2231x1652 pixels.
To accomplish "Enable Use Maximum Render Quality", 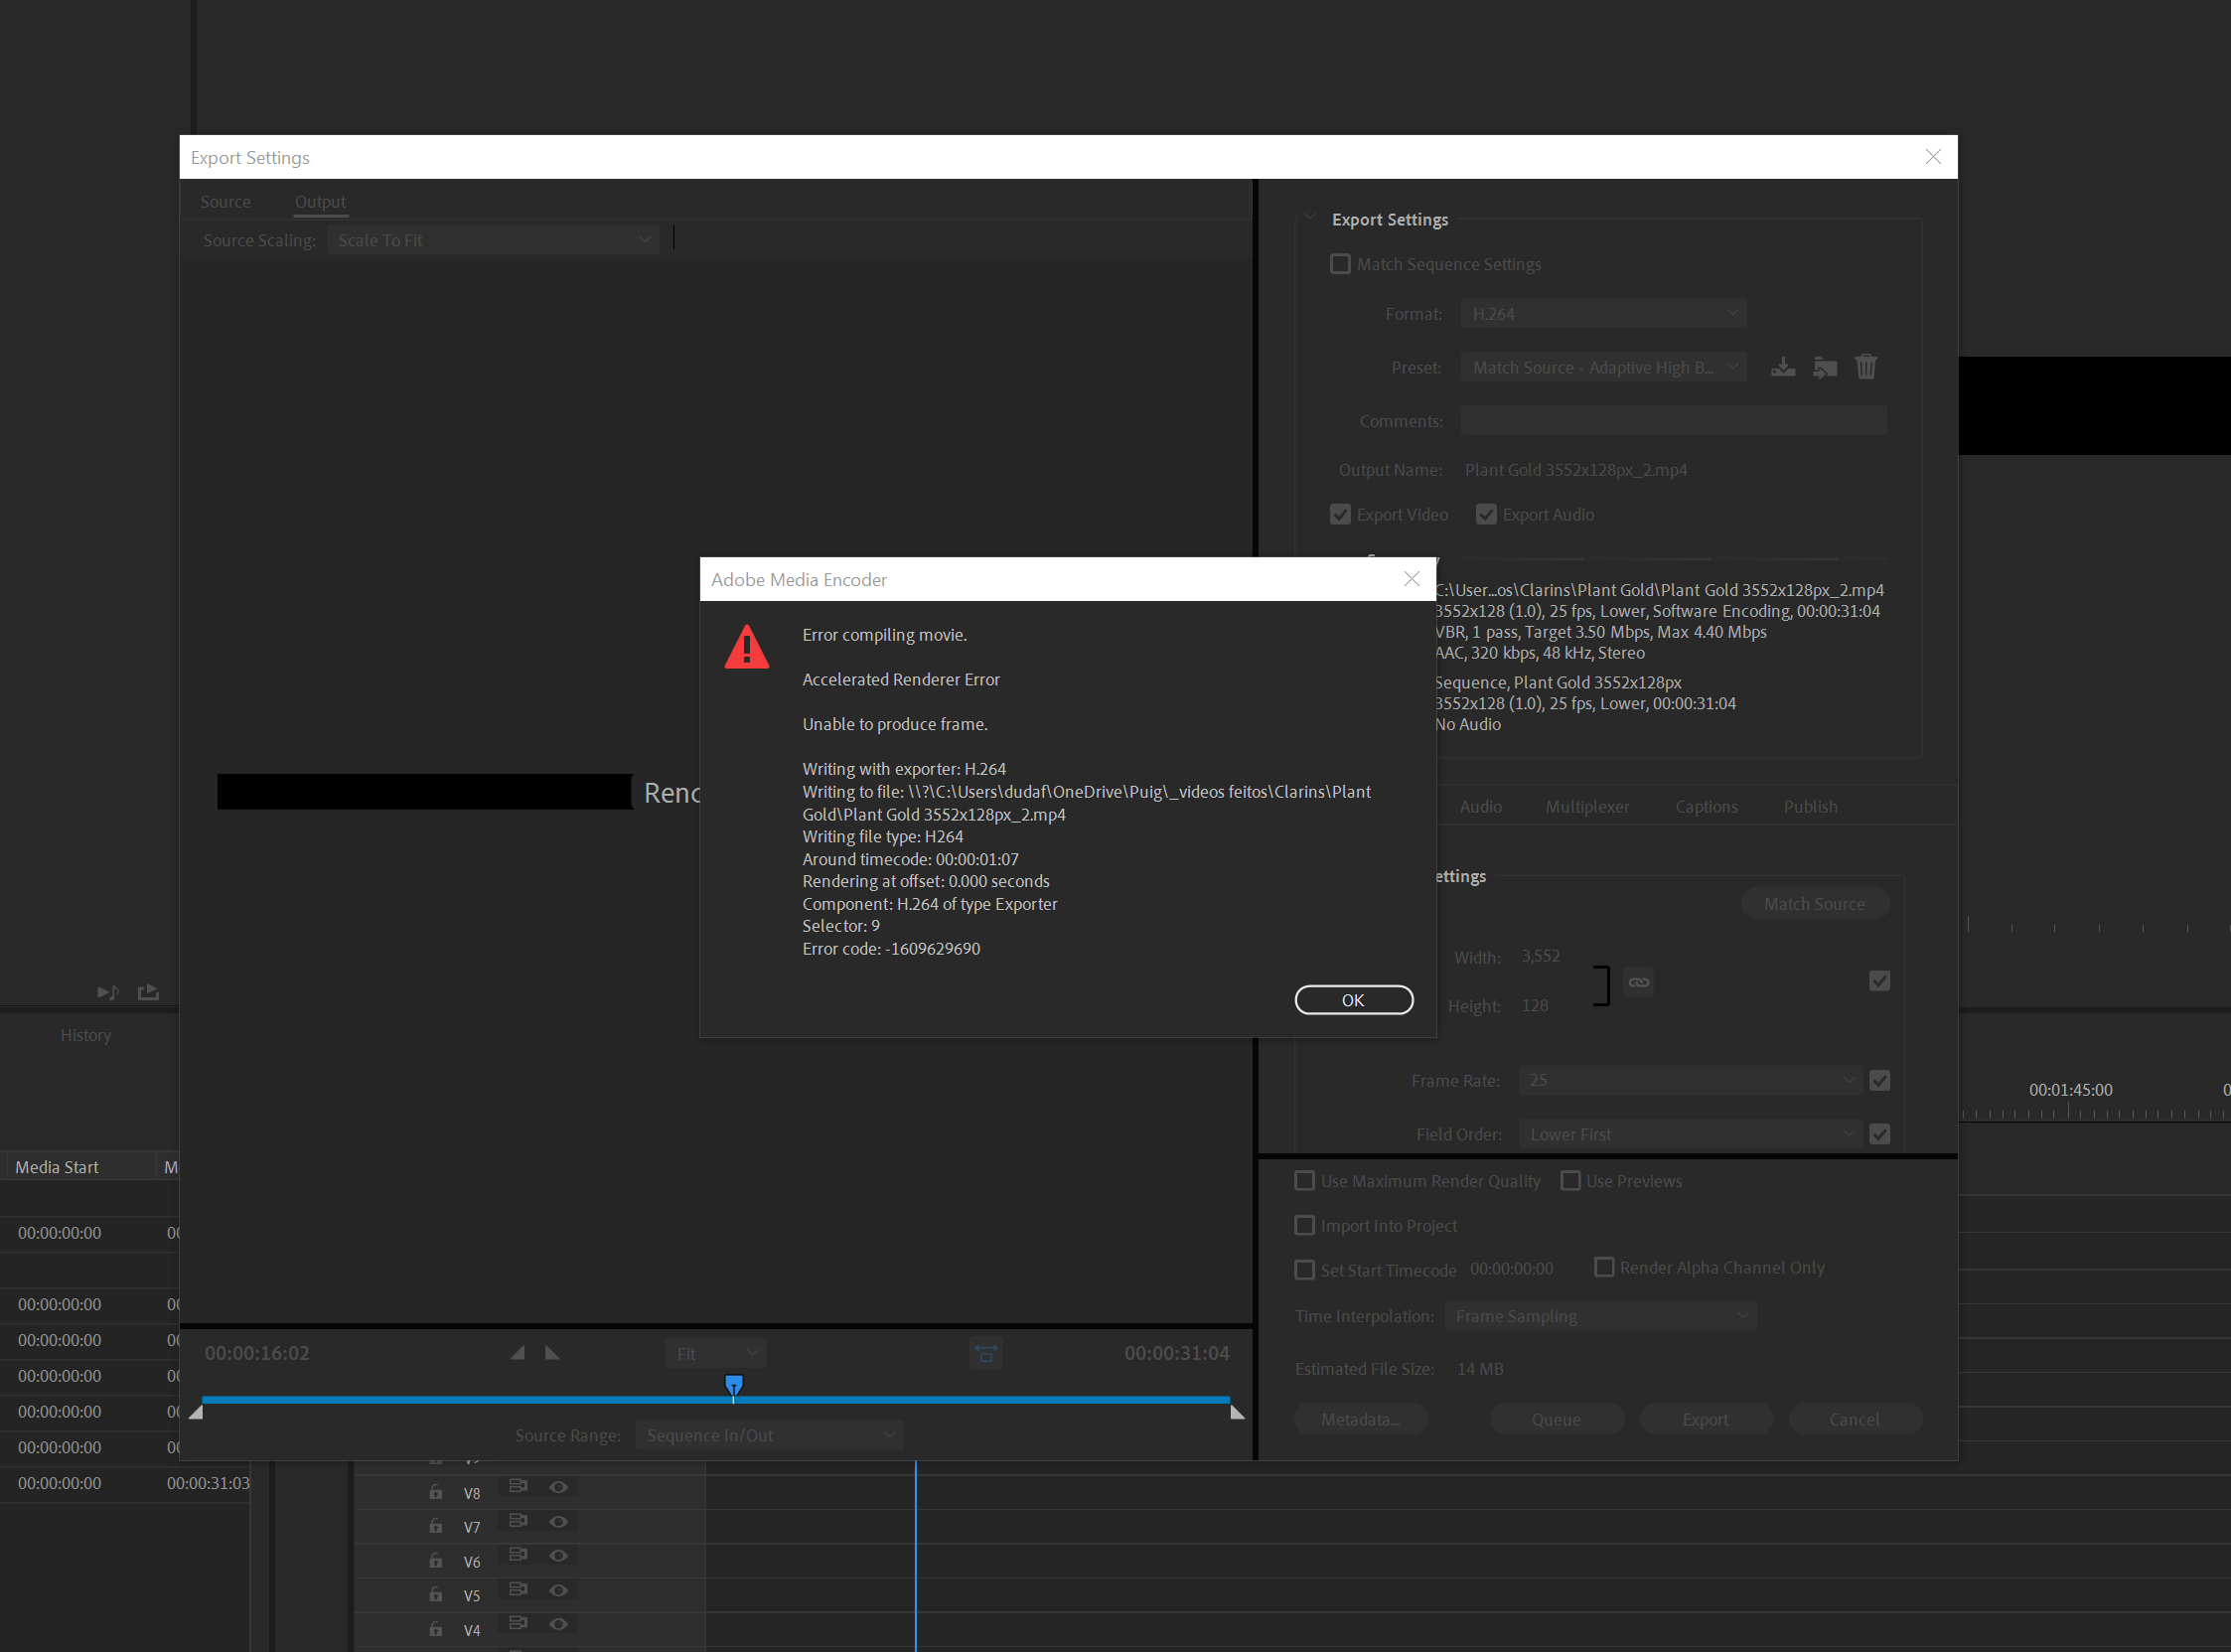I will click(x=1304, y=1181).
